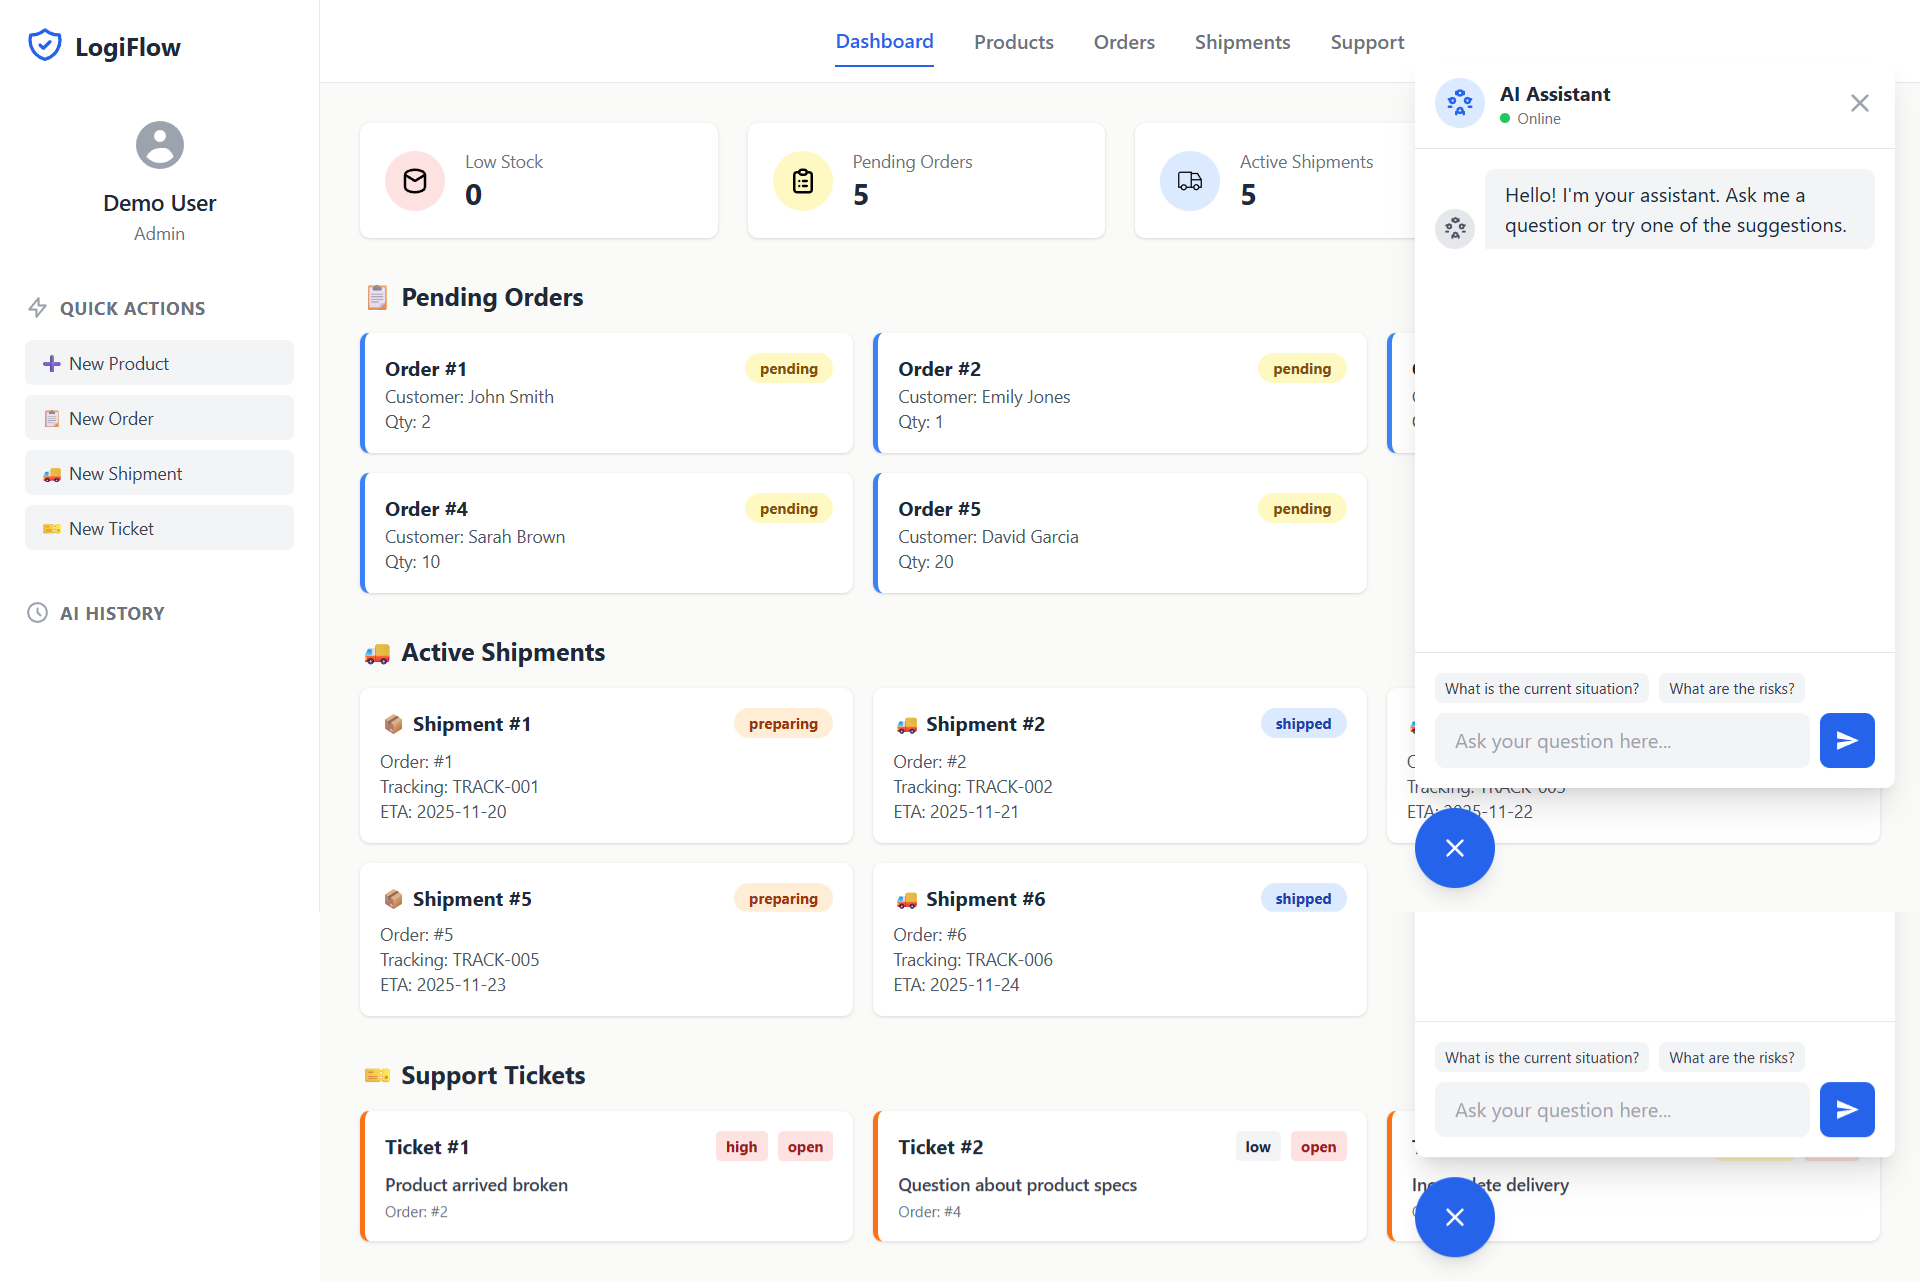Click the Low Stock box icon

415,181
